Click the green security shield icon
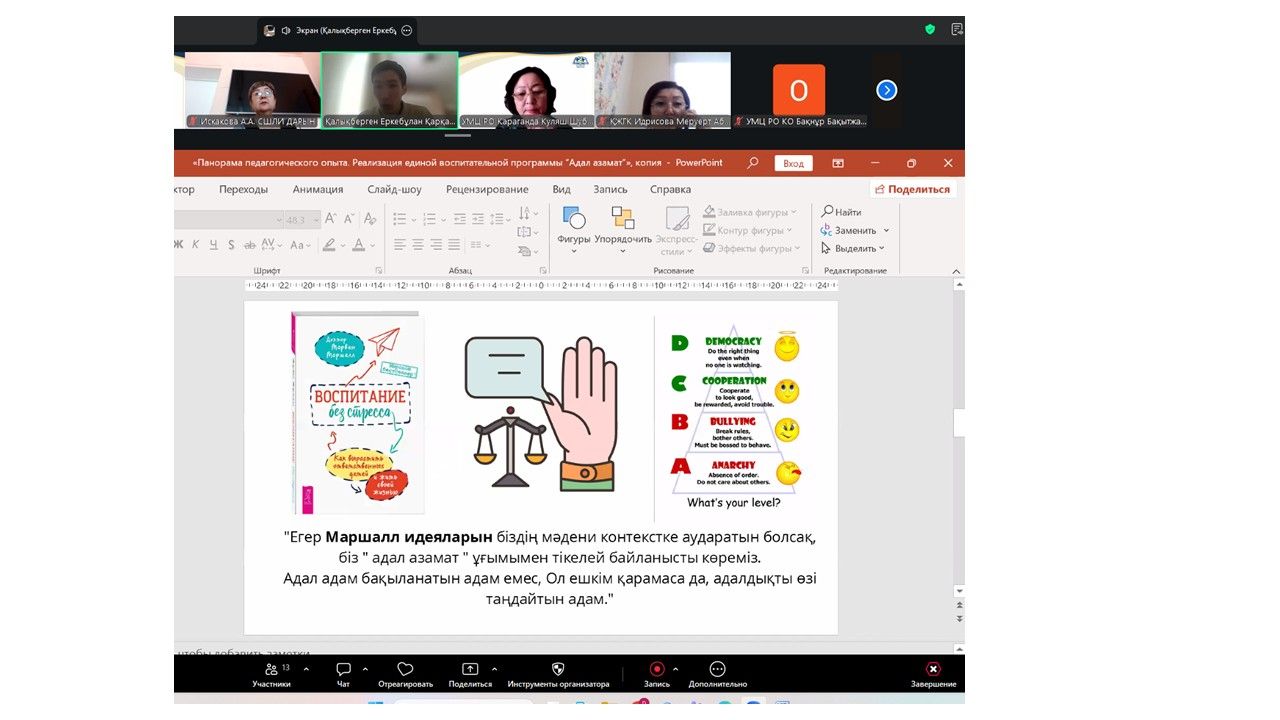The width and height of the screenshot is (1280, 720). click(930, 30)
